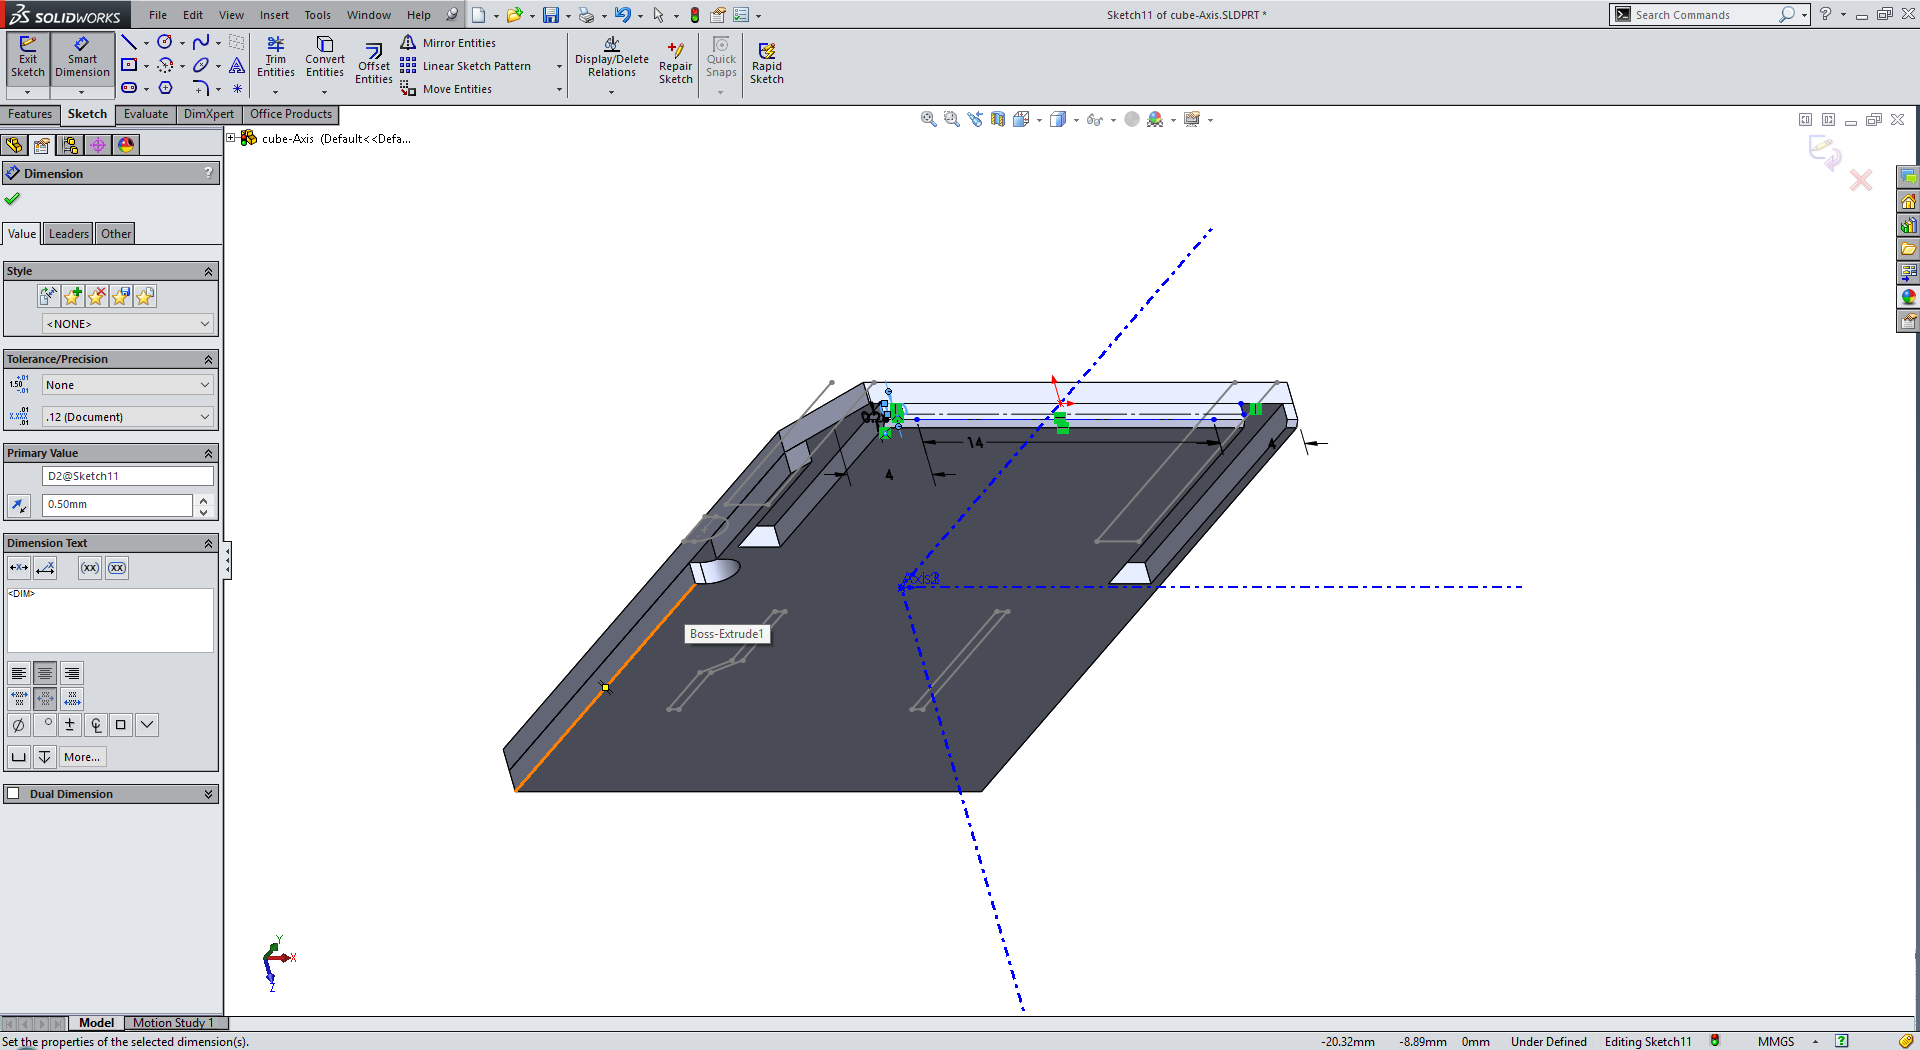Select the Line sketch tool
This screenshot has width=1920, height=1050.
click(129, 42)
